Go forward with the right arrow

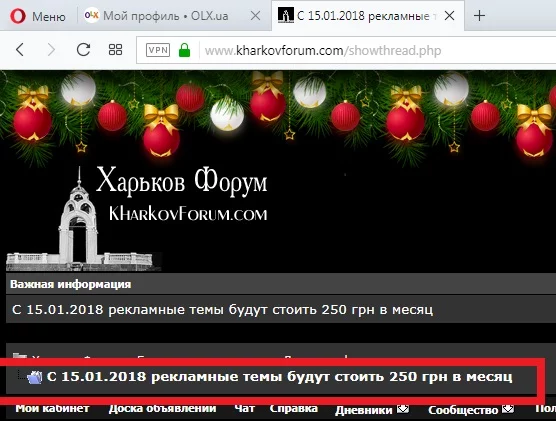point(51,50)
